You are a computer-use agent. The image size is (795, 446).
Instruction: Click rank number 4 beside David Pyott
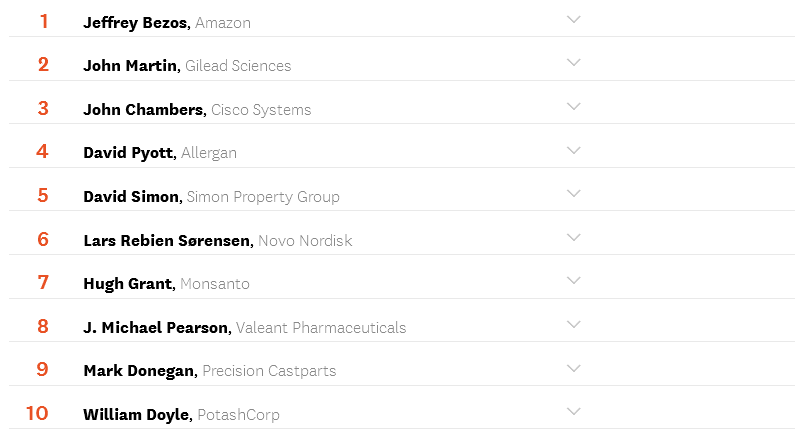pos(42,152)
